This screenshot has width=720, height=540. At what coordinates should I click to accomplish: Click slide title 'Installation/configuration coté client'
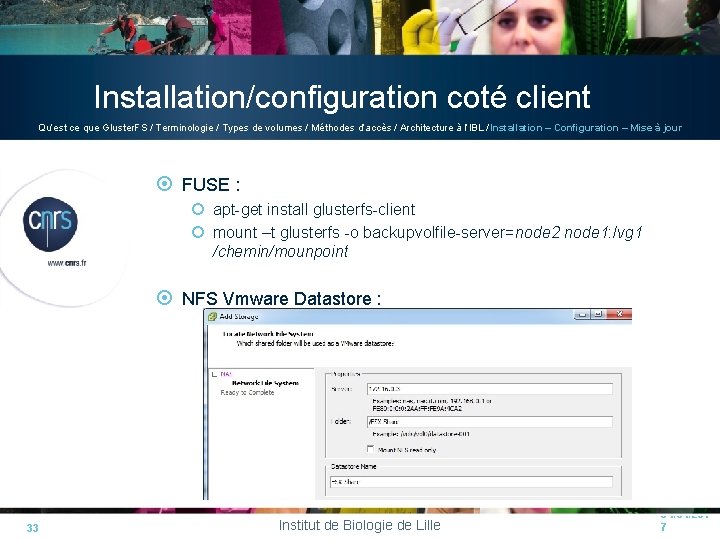tap(342, 97)
